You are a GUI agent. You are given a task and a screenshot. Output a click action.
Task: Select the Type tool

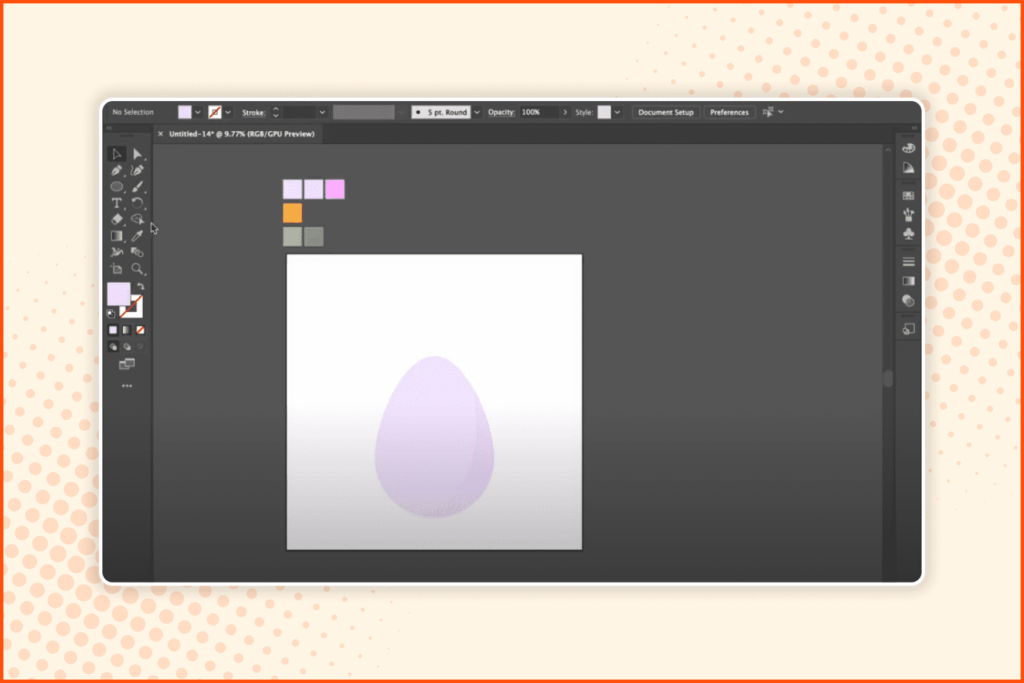117,203
